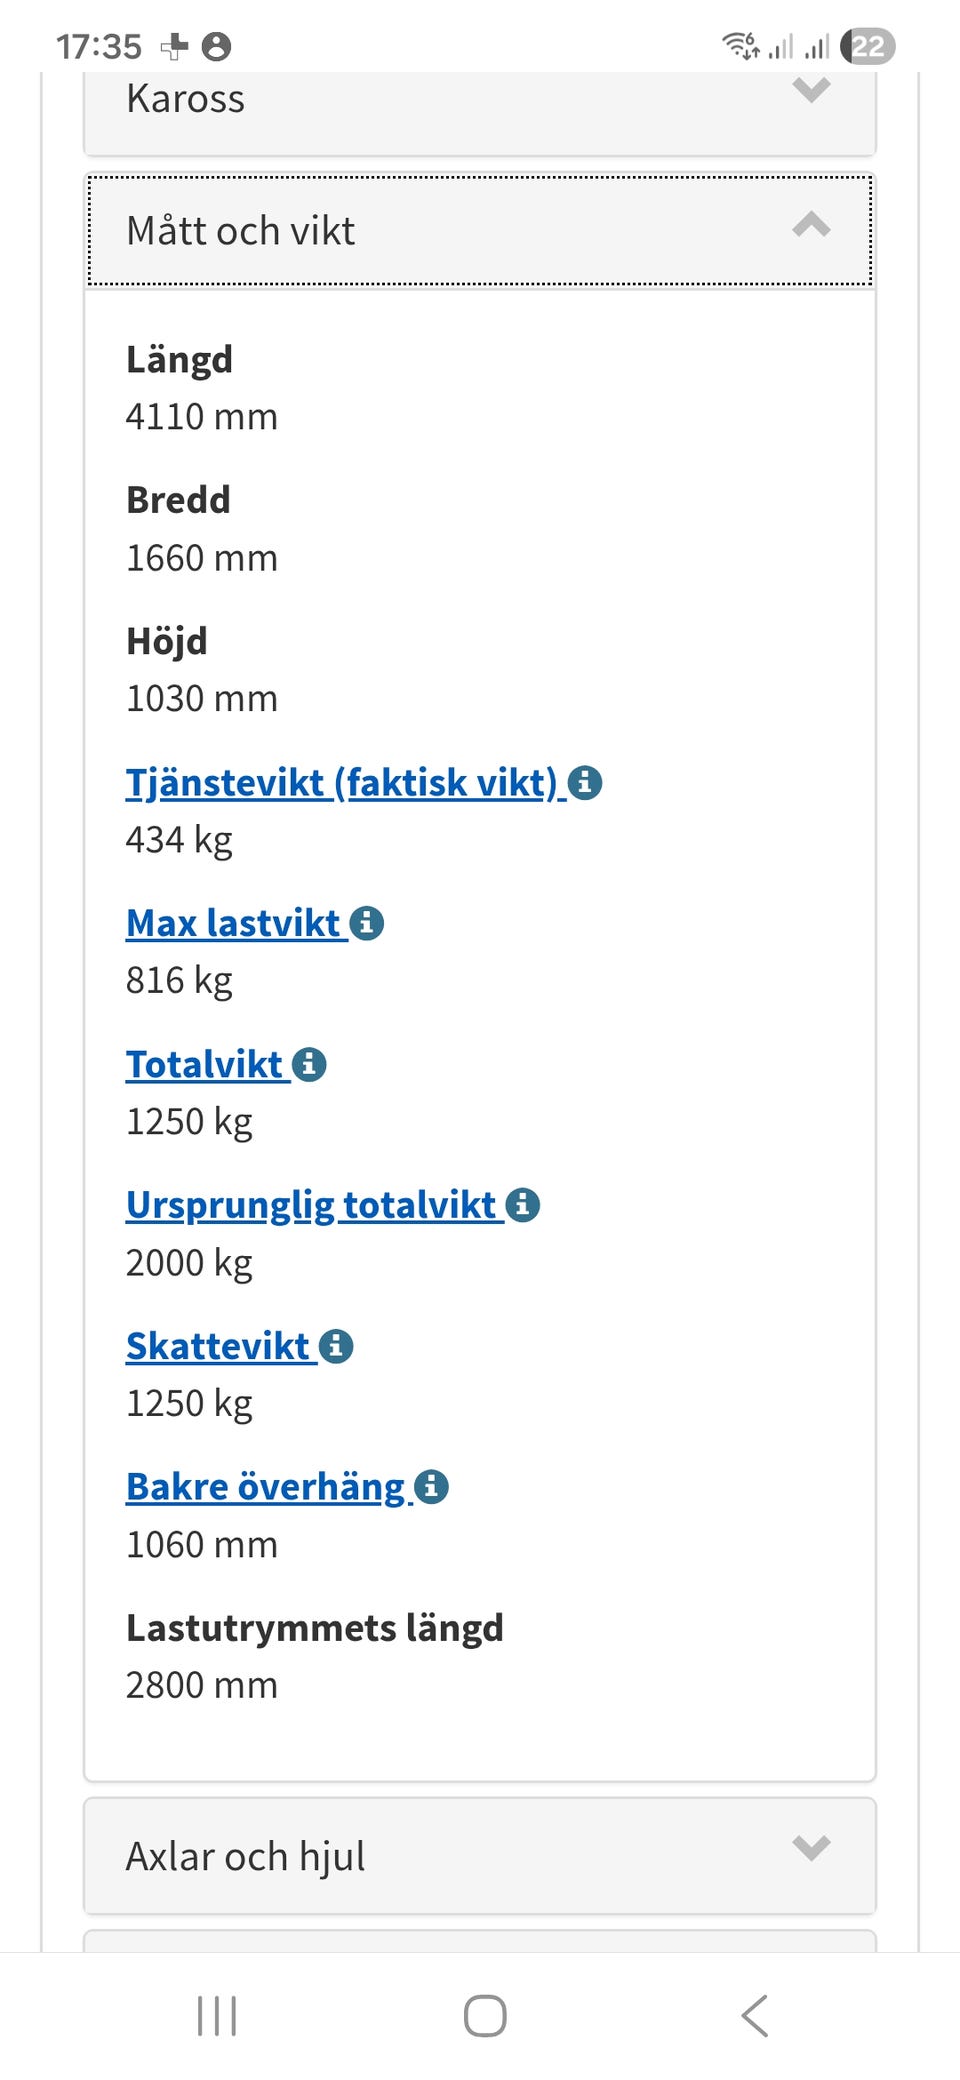Open the Ursprunglig totalvikt link

pos(311,1205)
